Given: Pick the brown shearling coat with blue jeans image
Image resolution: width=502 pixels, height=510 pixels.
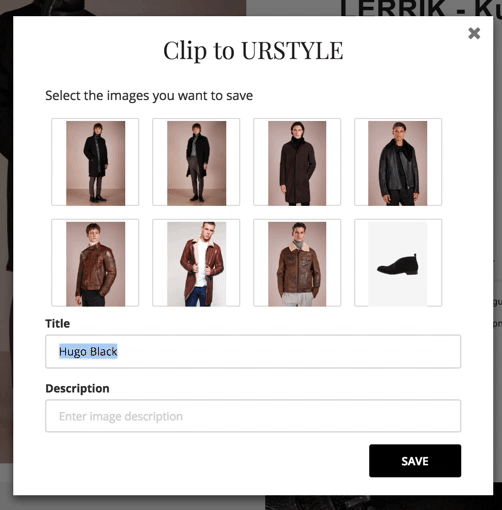Looking at the screenshot, I should click(196, 263).
